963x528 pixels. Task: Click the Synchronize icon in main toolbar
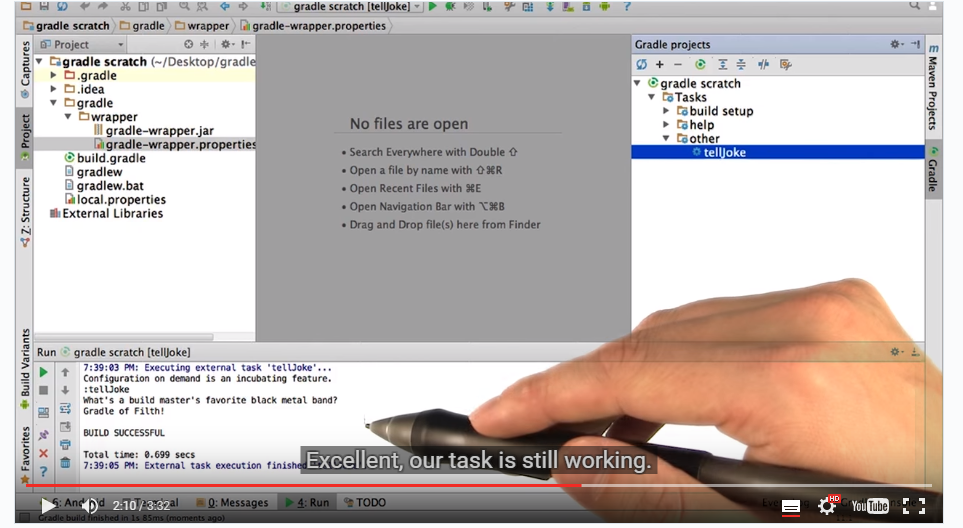coord(63,6)
